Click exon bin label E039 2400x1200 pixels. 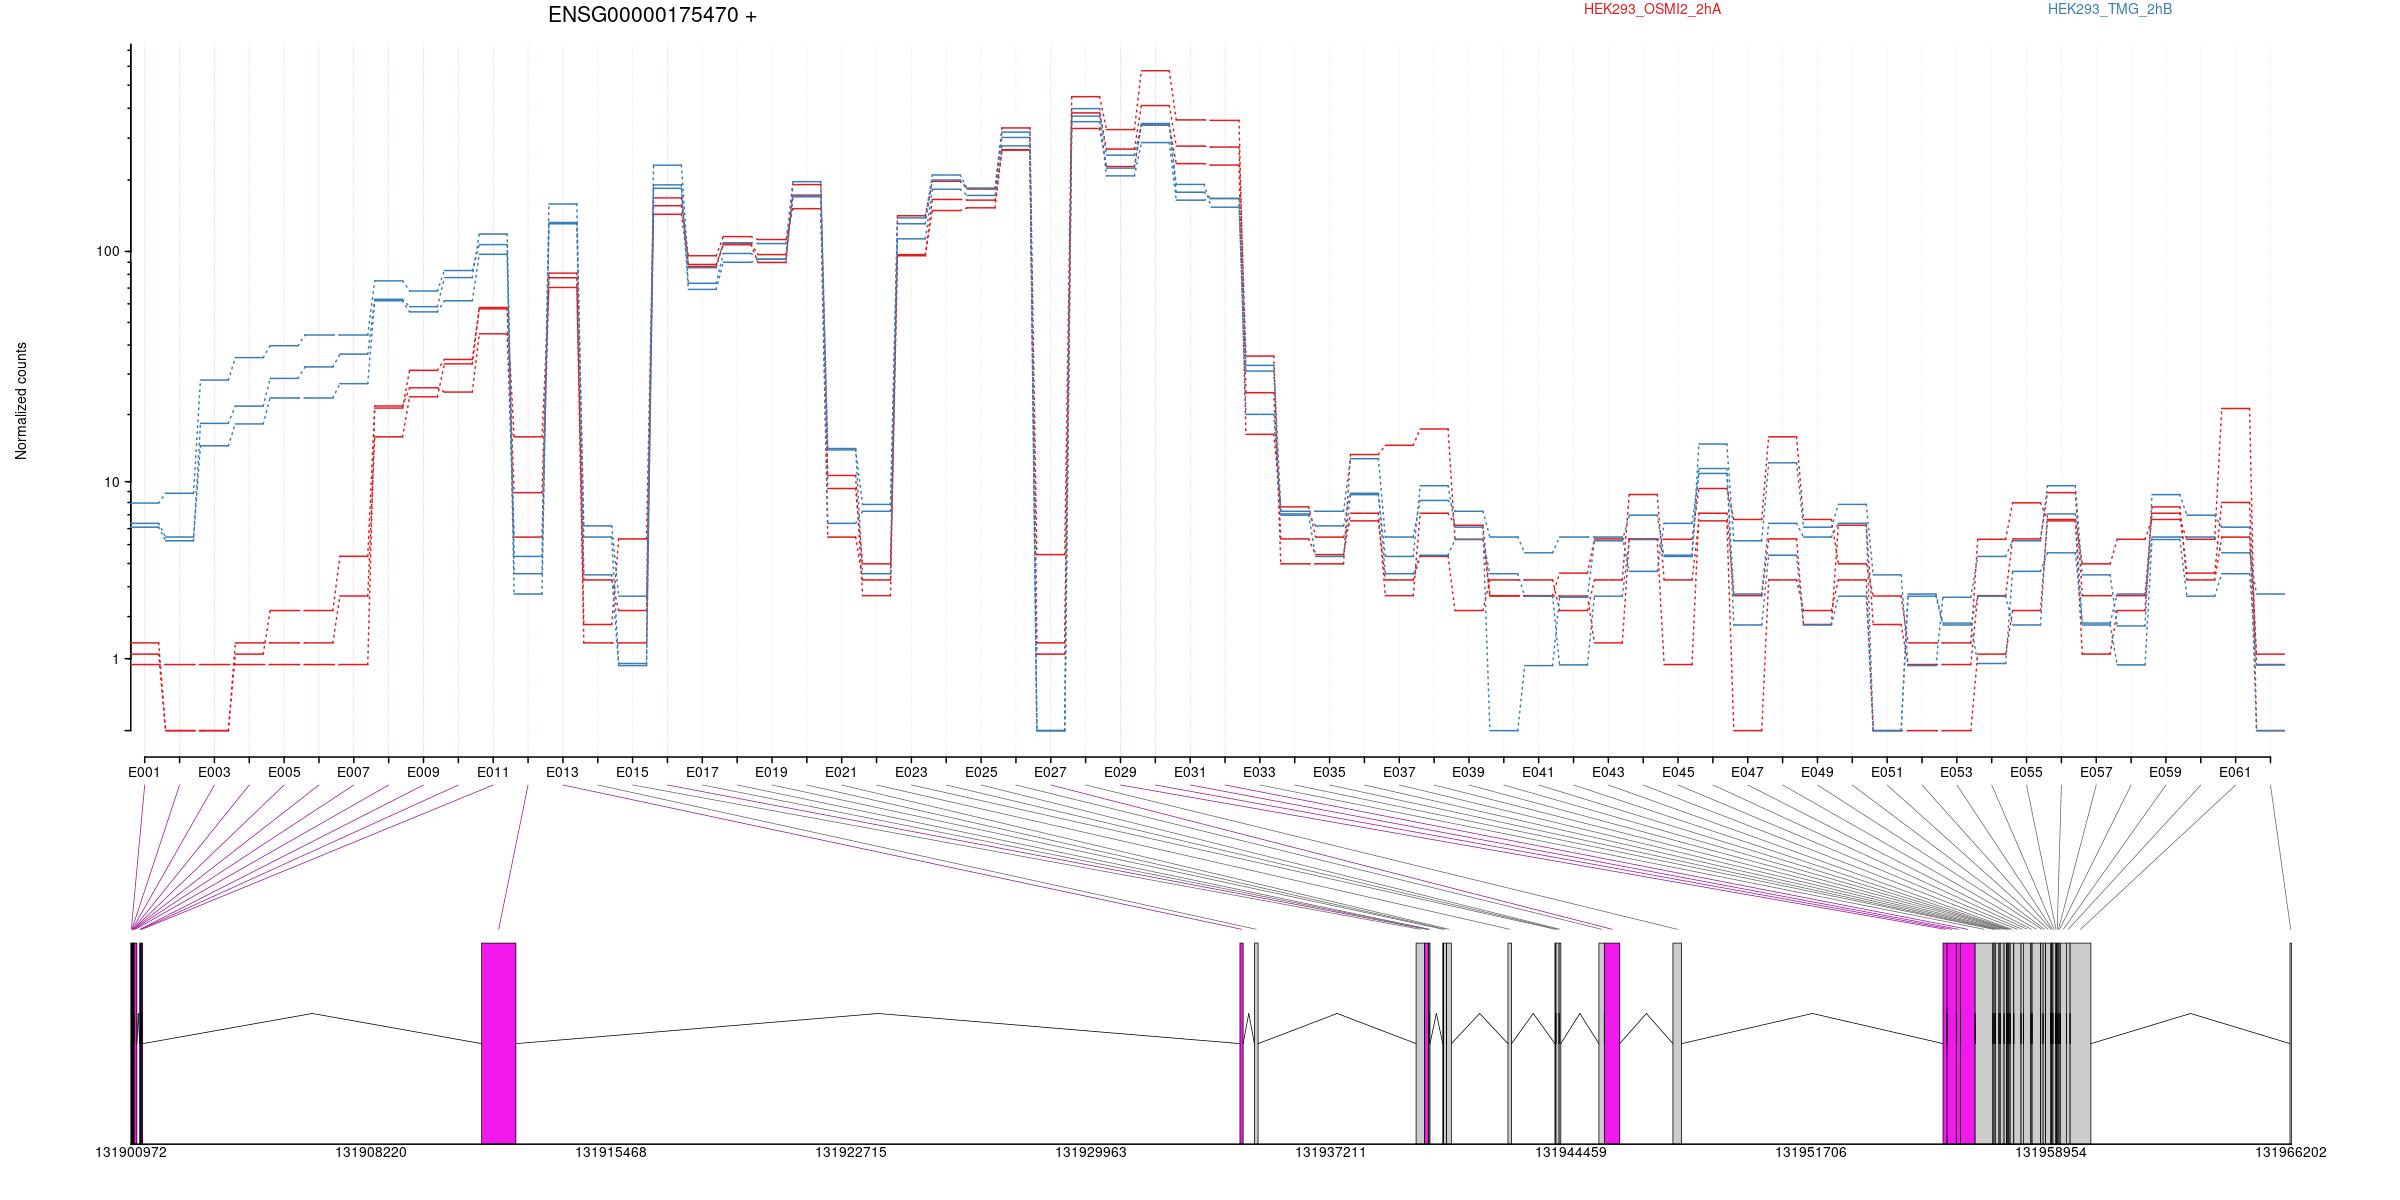coord(1468,772)
